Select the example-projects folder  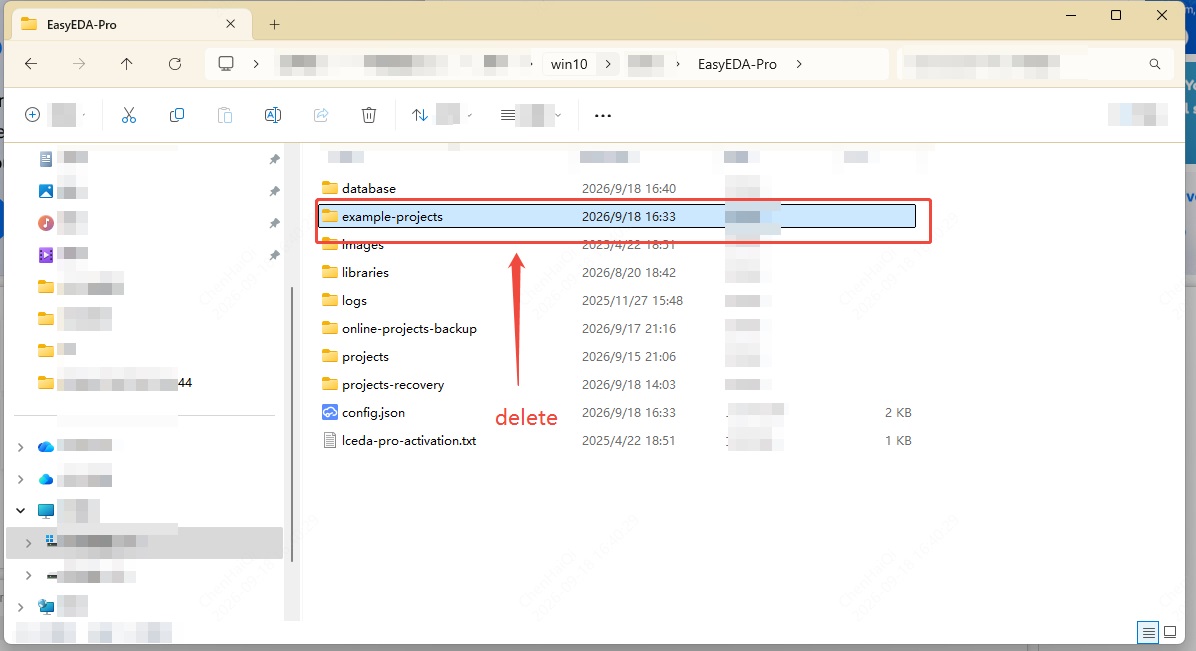[x=617, y=217]
